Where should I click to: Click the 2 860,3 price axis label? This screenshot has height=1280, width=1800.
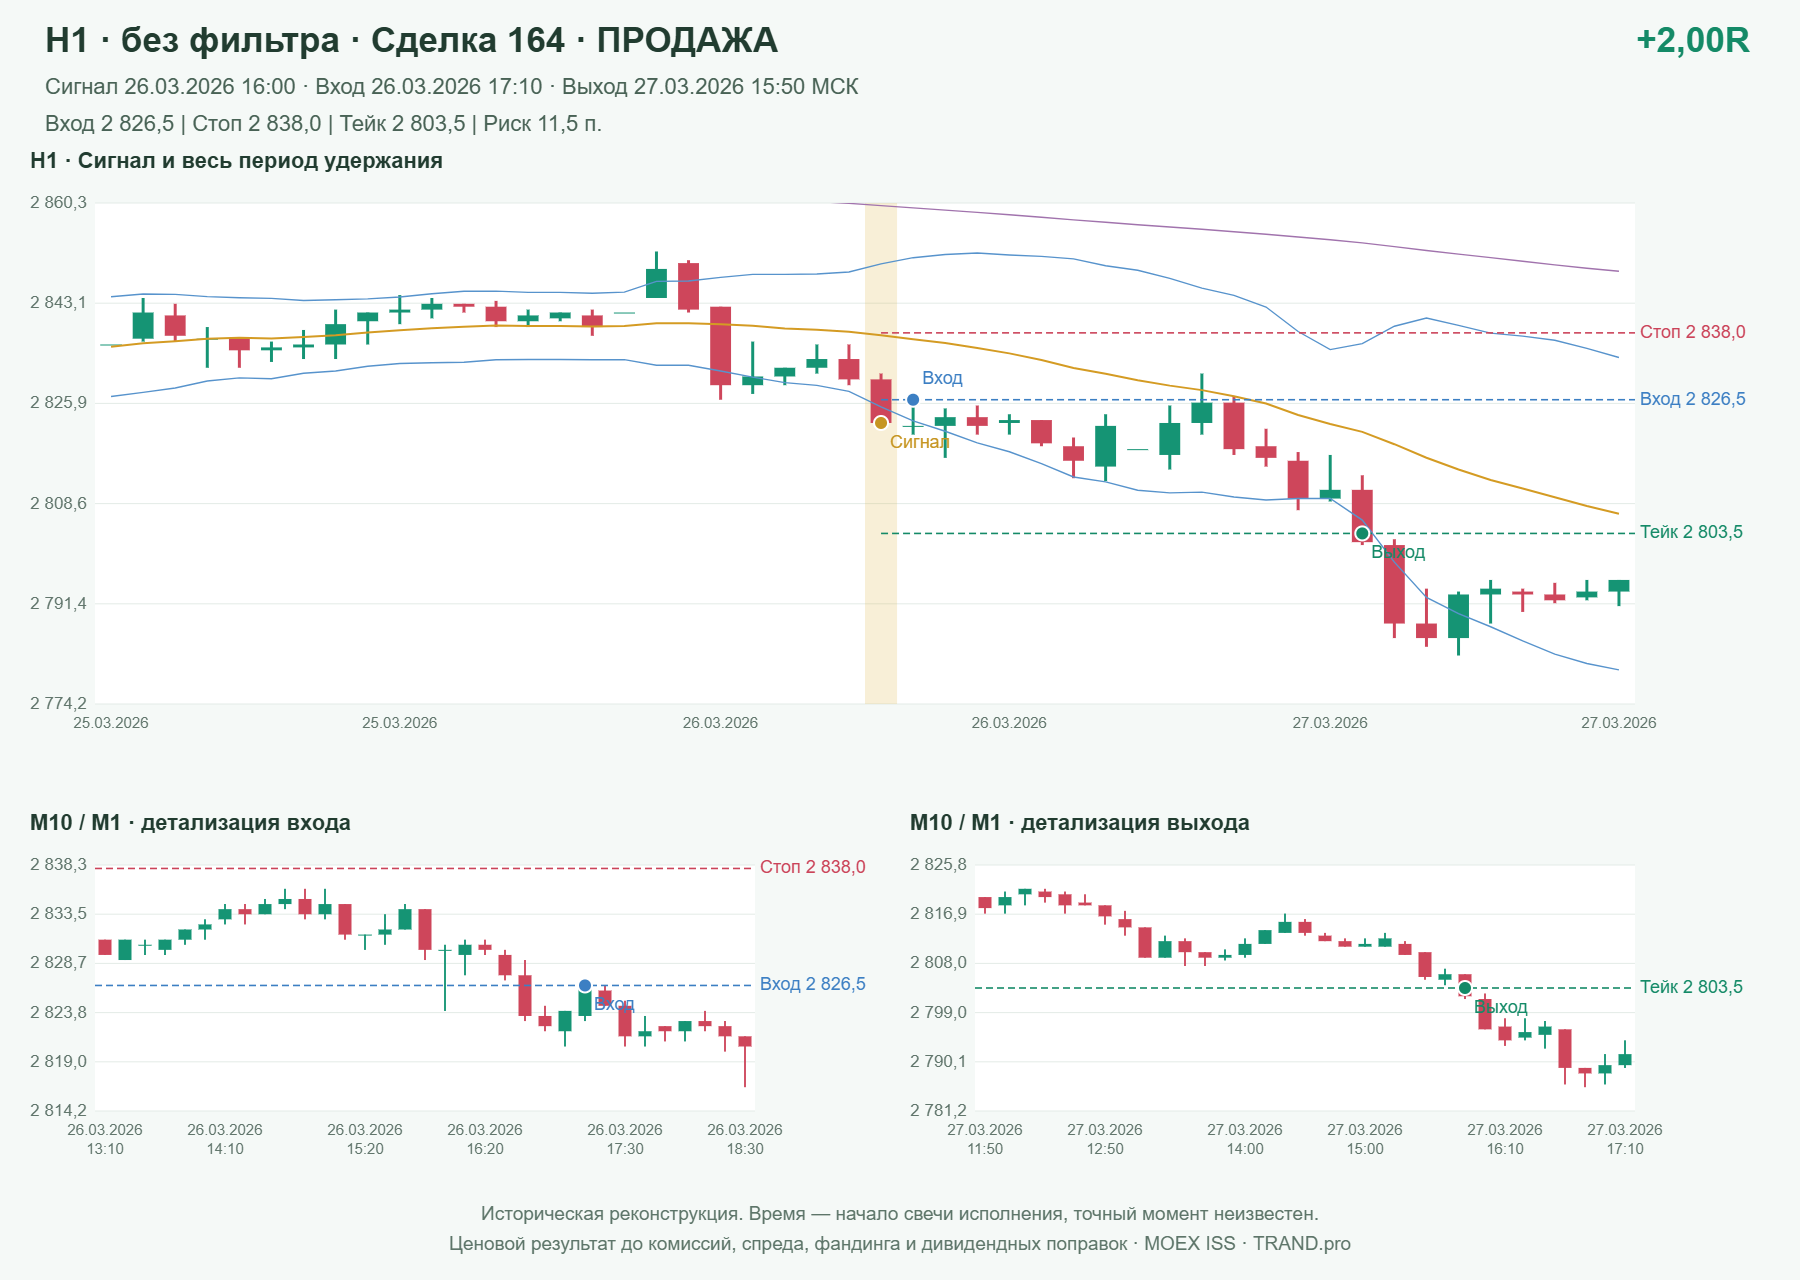point(58,203)
